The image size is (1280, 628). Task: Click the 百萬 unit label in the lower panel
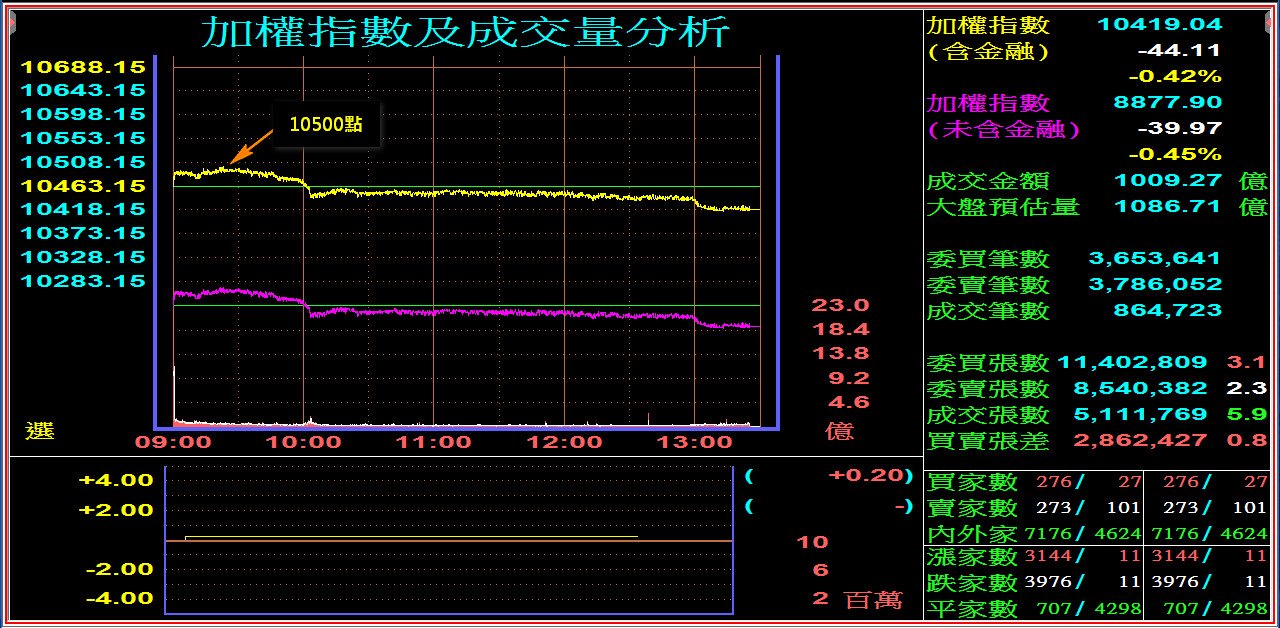pyautogui.click(x=873, y=599)
